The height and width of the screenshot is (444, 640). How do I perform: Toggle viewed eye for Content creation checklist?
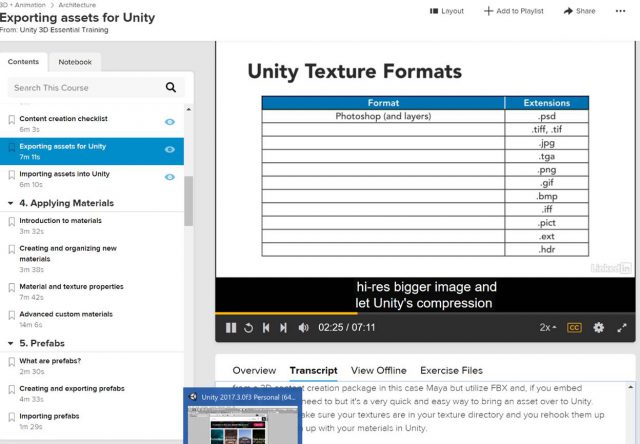point(170,122)
